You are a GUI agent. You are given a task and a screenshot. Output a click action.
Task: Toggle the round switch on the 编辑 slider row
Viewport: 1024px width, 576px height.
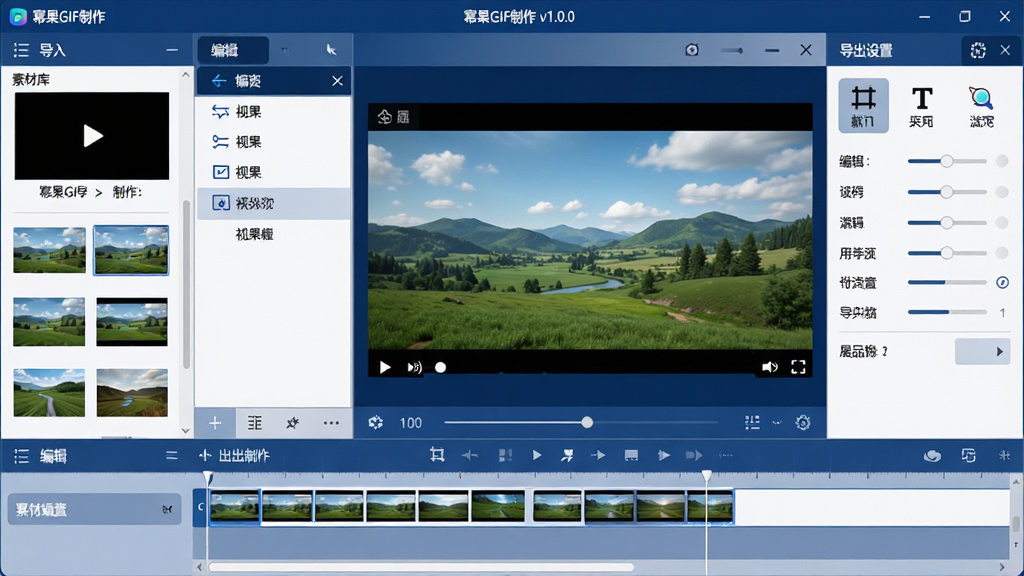pos(1002,161)
